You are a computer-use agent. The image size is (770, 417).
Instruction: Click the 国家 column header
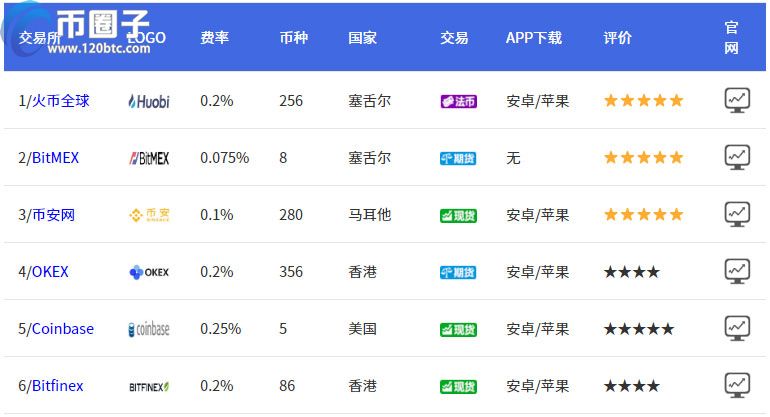(x=362, y=37)
